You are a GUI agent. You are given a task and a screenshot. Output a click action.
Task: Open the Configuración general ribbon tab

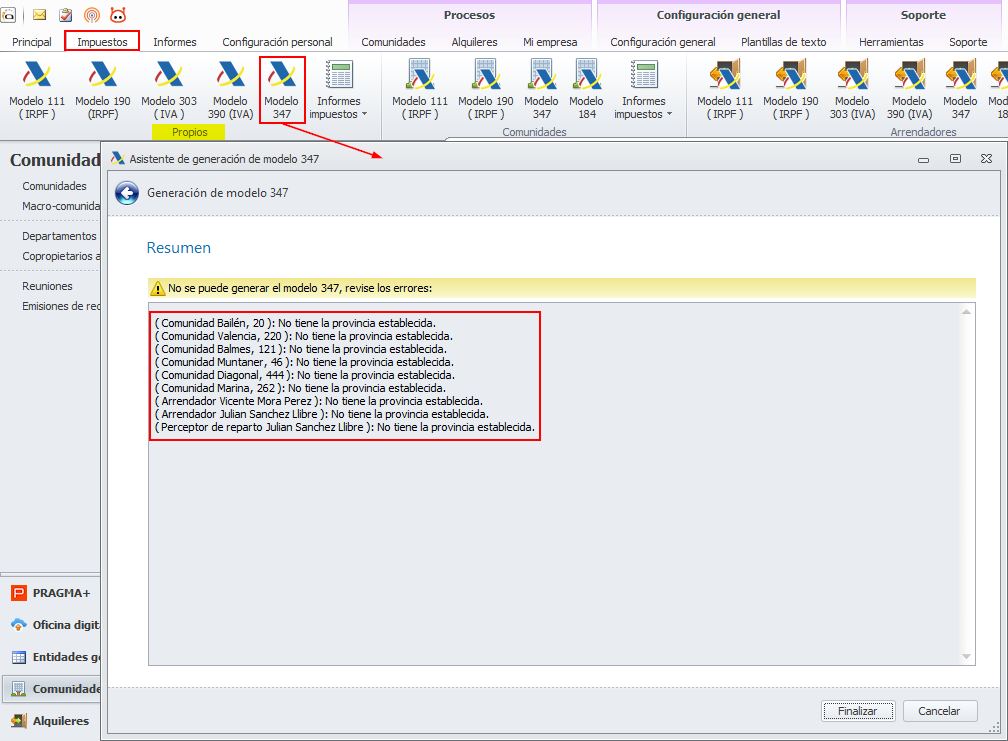tap(663, 42)
